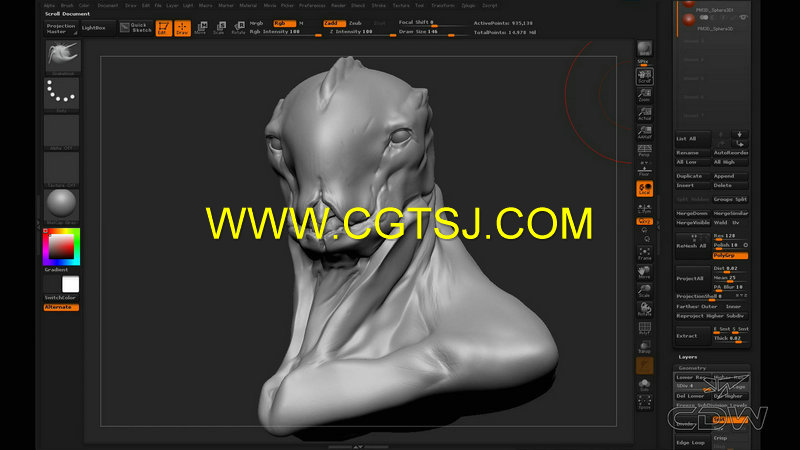Click the Rename subtool button

point(693,153)
